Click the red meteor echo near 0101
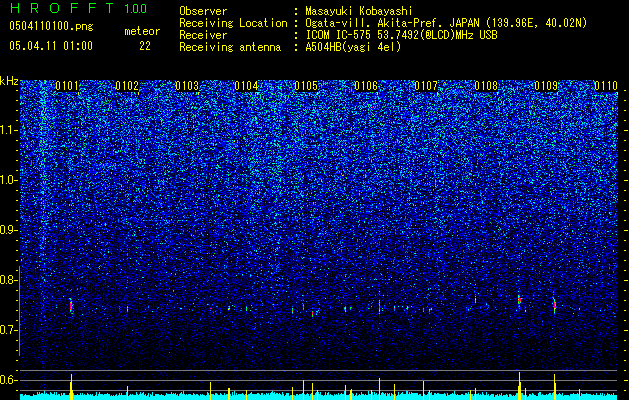629x400 pixels. tap(71, 306)
